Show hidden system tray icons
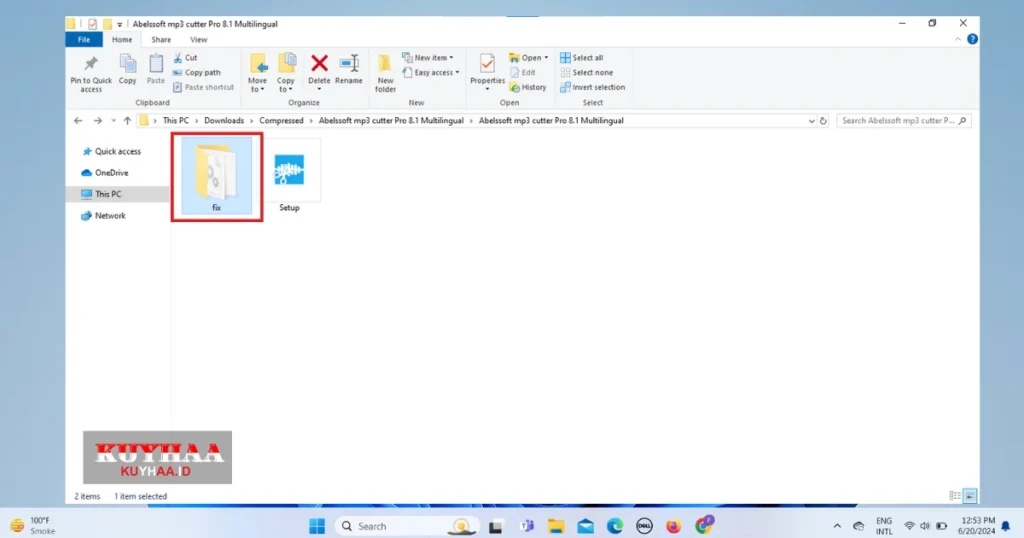 (x=837, y=526)
